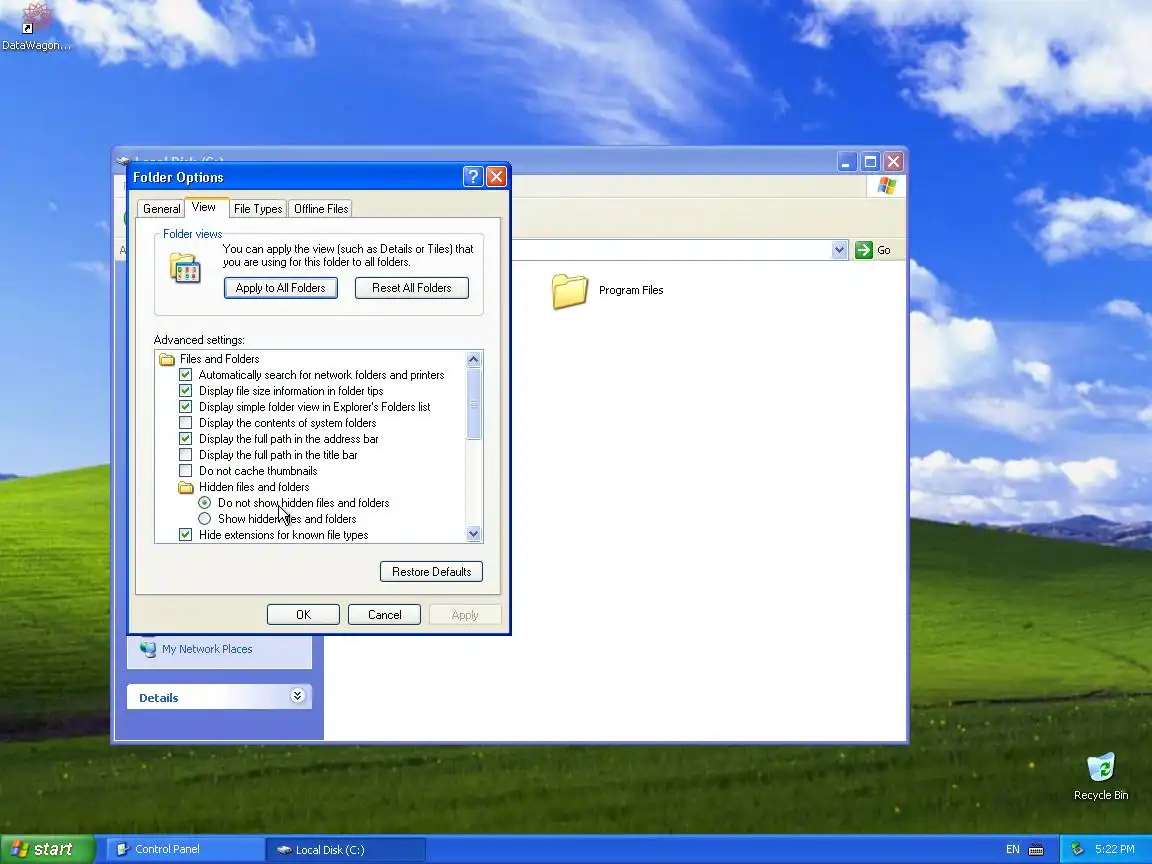Select the Program Files folder icon
This screenshot has width=1152, height=864.
pos(570,291)
